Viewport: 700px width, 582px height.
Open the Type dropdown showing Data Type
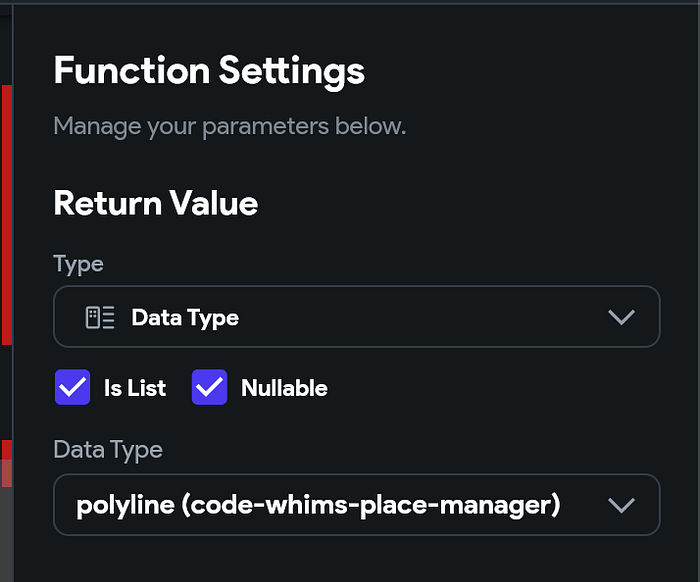(356, 318)
